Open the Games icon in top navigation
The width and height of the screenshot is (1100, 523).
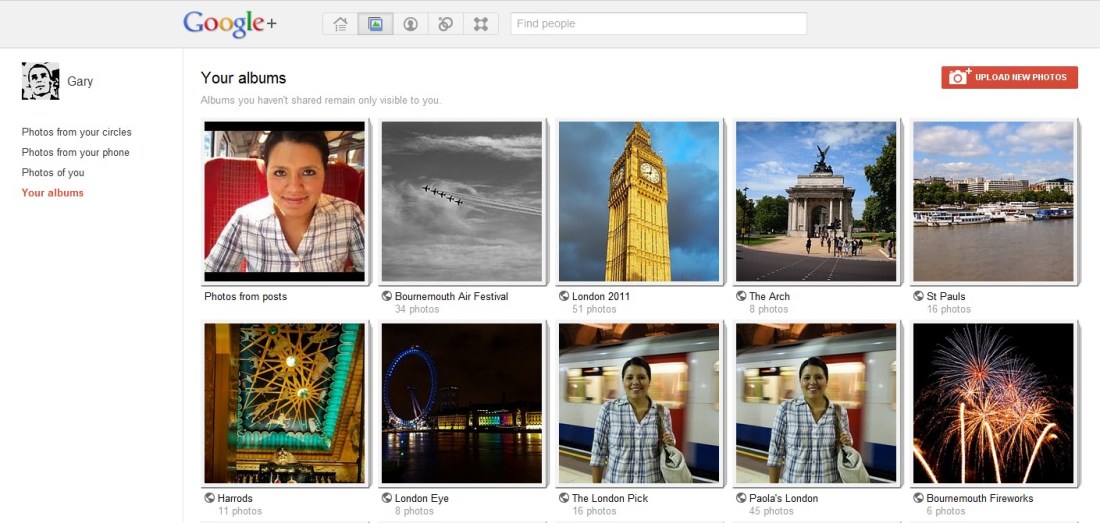tap(481, 24)
